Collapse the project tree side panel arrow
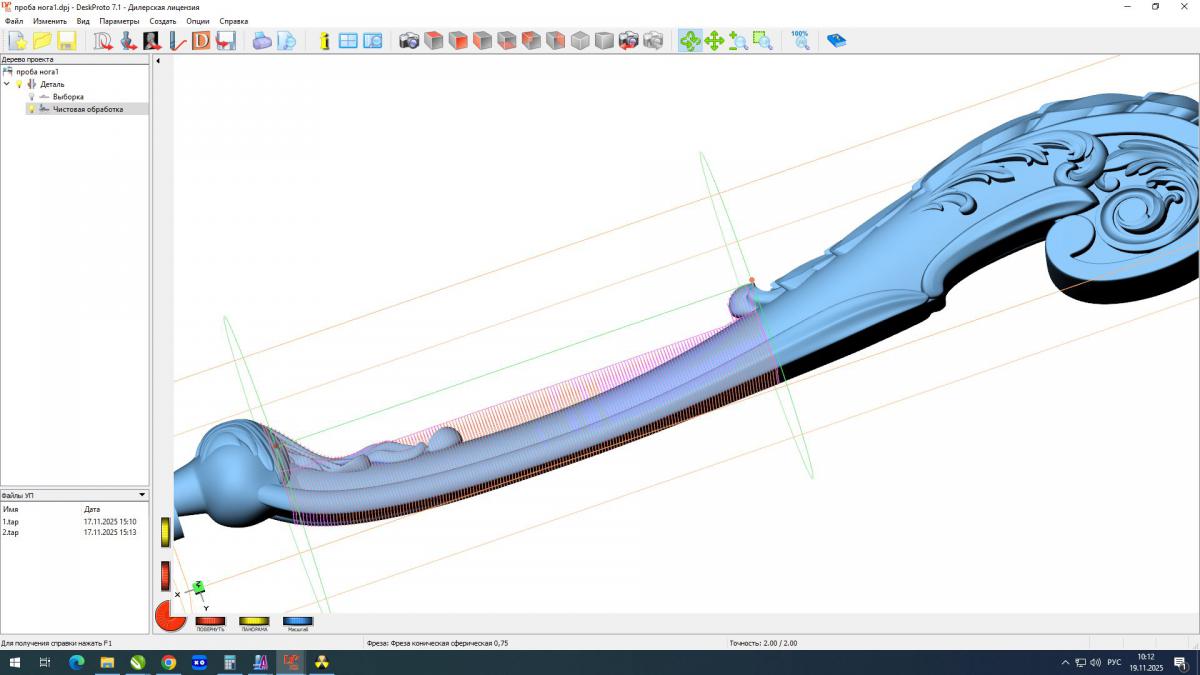 pyautogui.click(x=158, y=61)
